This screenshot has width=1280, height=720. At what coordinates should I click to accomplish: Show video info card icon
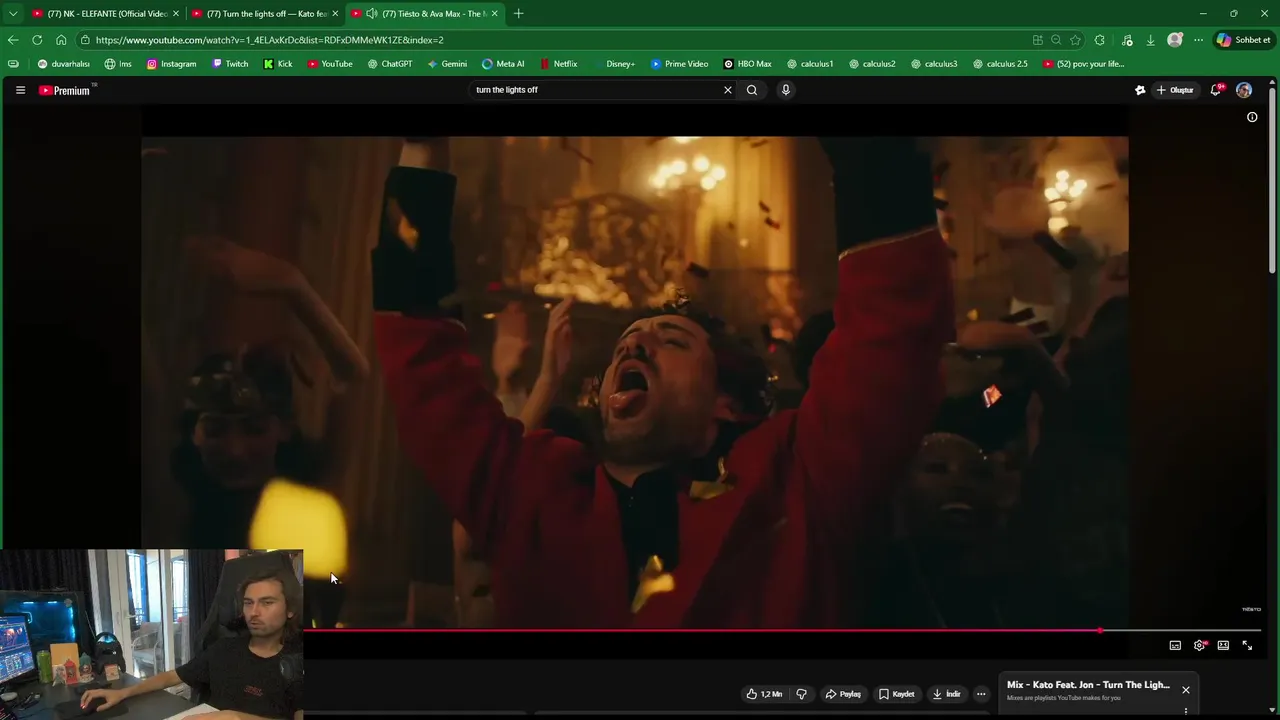coord(1252,117)
